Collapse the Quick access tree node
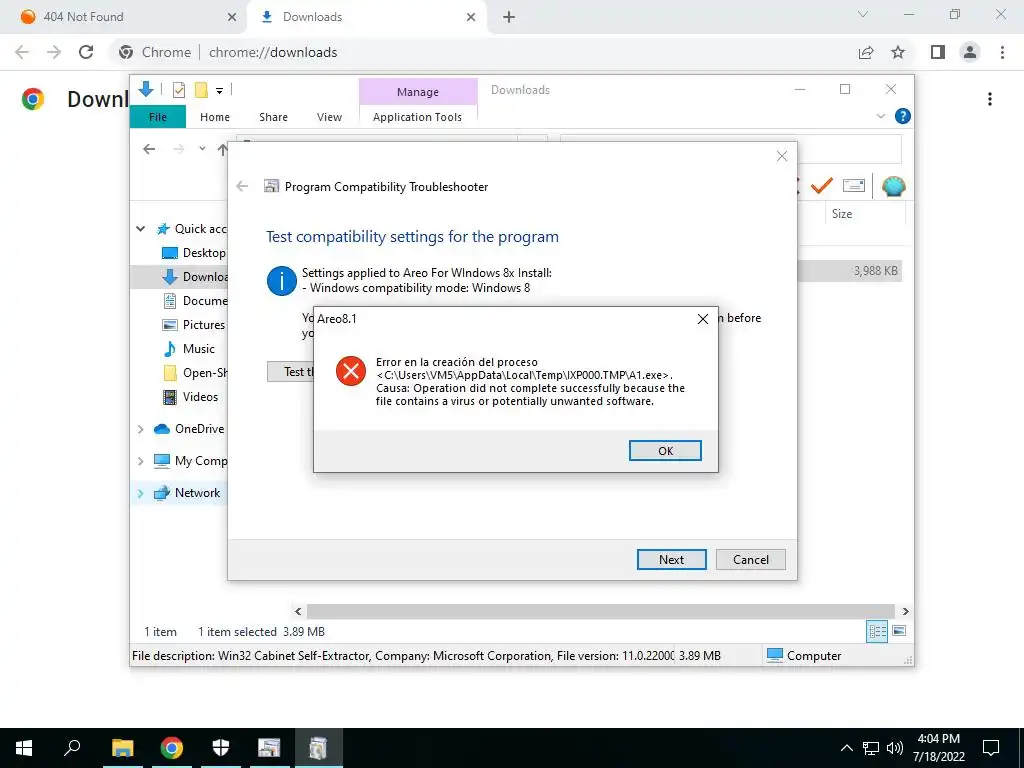This screenshot has width=1024, height=768. pyautogui.click(x=140, y=229)
